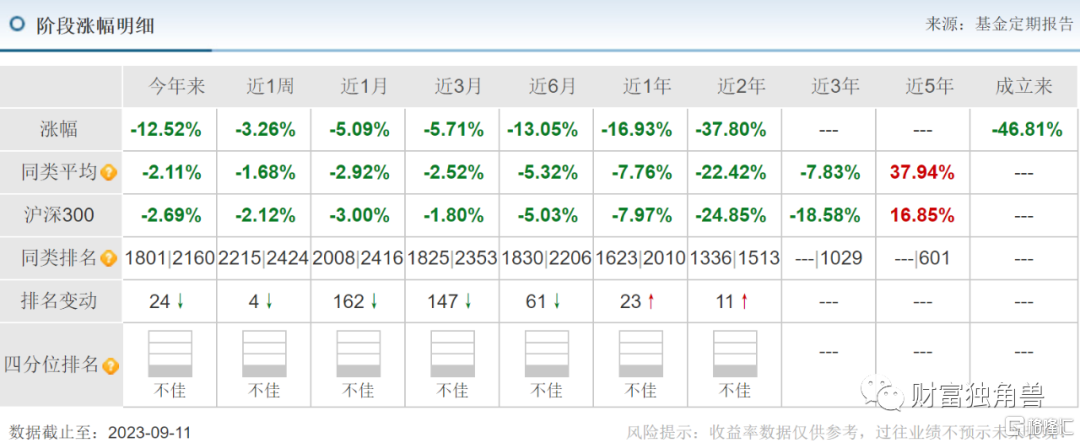Image resolution: width=1080 pixels, height=443 pixels.
Task: Click the ---|601 ranking cell
Action: point(921,259)
